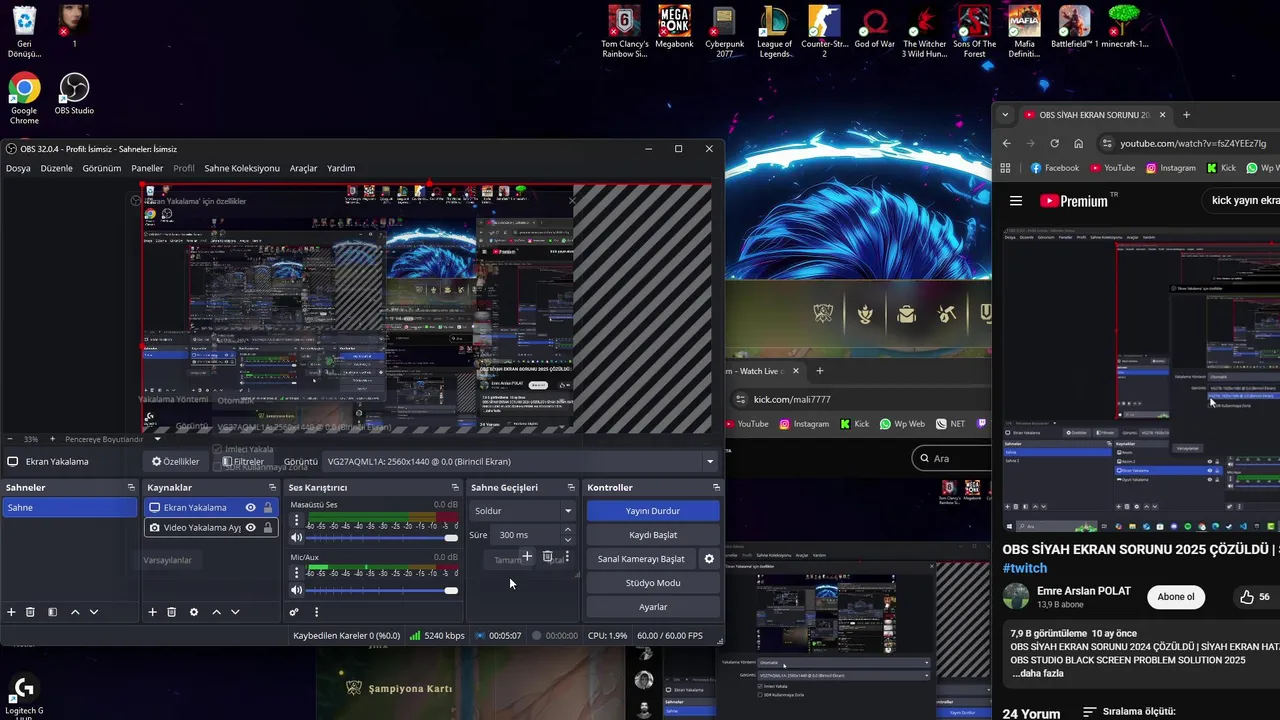The image size is (1280, 720).
Task: Open Sahne Koleksiyonu menu
Action: point(242,168)
